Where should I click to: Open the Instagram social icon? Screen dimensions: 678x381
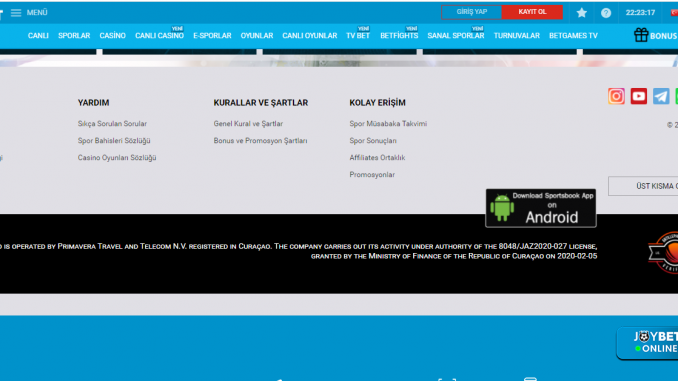[x=616, y=96]
